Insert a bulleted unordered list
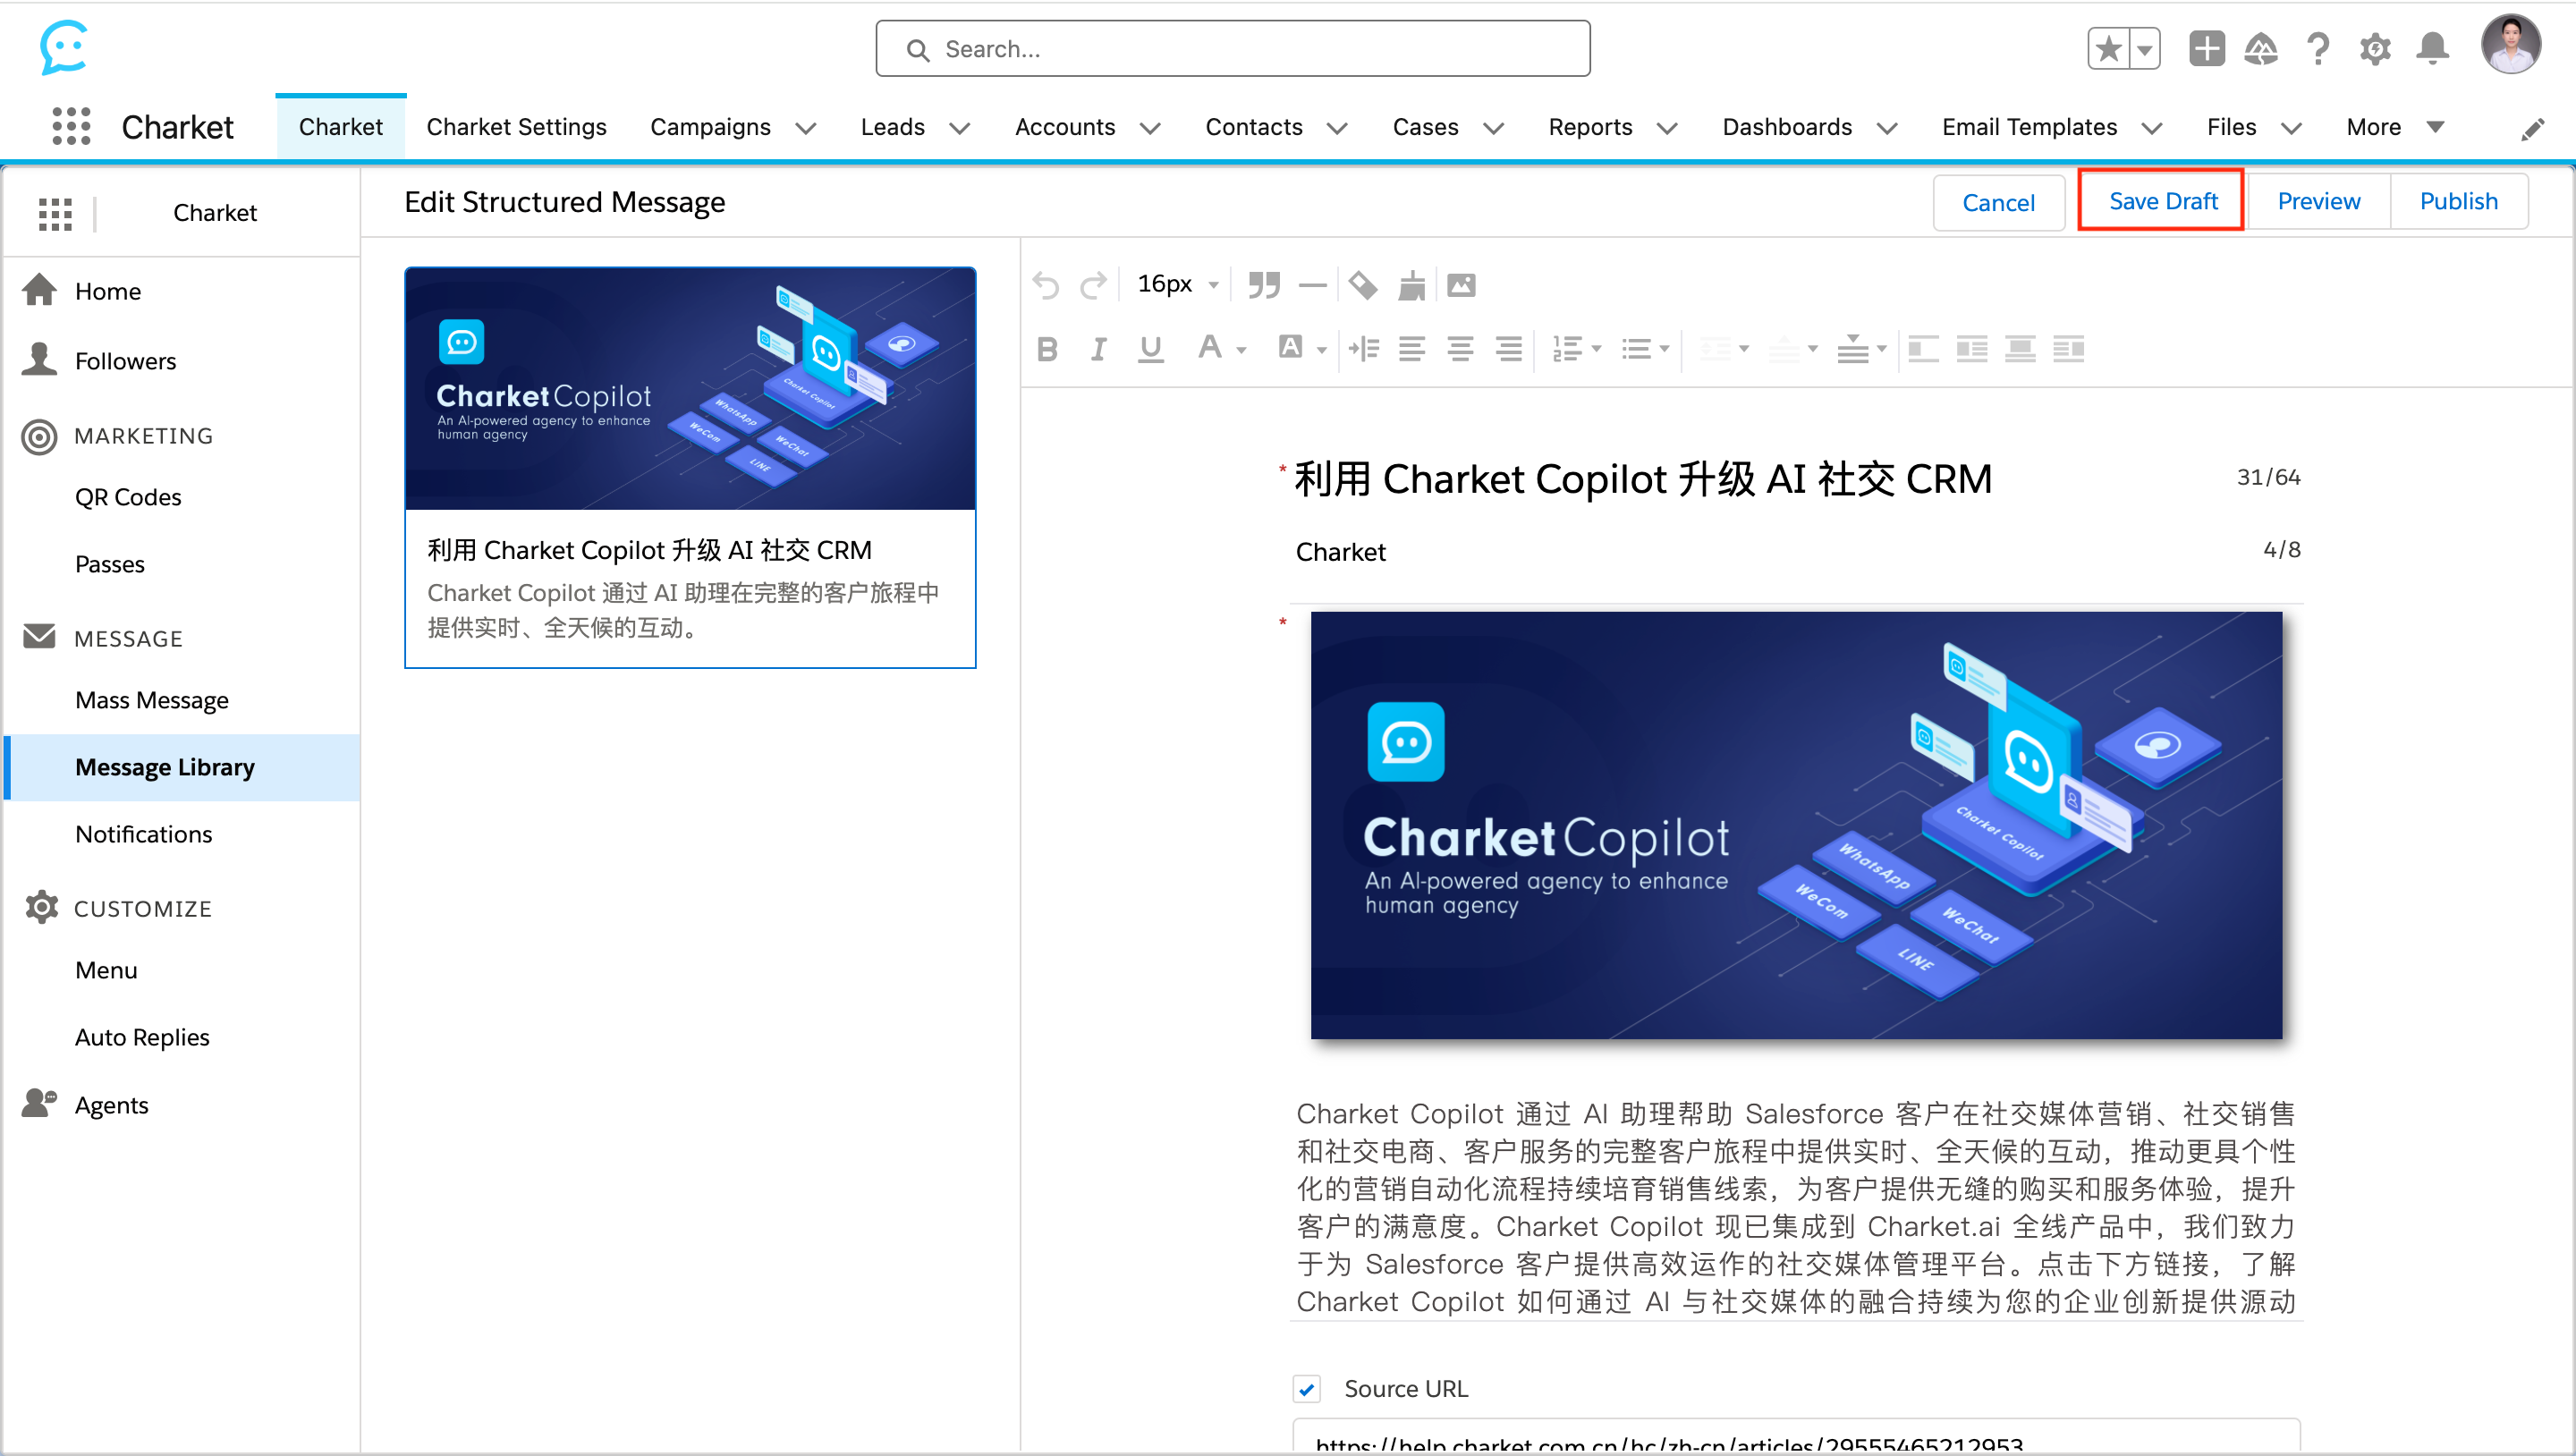The height and width of the screenshot is (1456, 2576). (x=1636, y=349)
